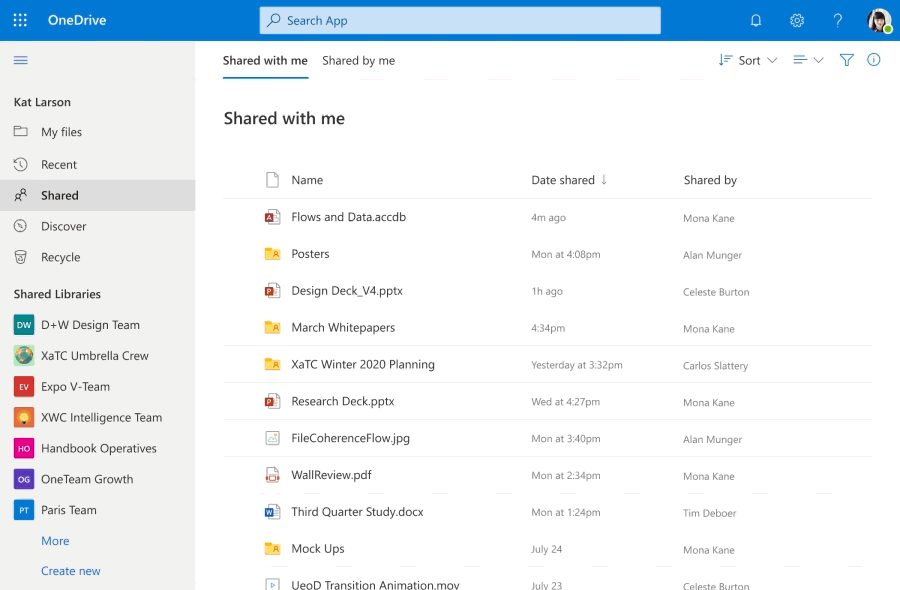Open the notifications bell
The width and height of the screenshot is (900, 590).
(756, 20)
